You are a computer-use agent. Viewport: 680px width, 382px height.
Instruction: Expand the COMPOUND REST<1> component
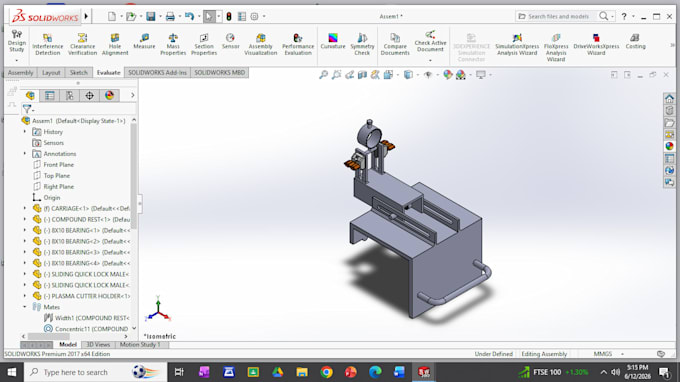point(25,219)
